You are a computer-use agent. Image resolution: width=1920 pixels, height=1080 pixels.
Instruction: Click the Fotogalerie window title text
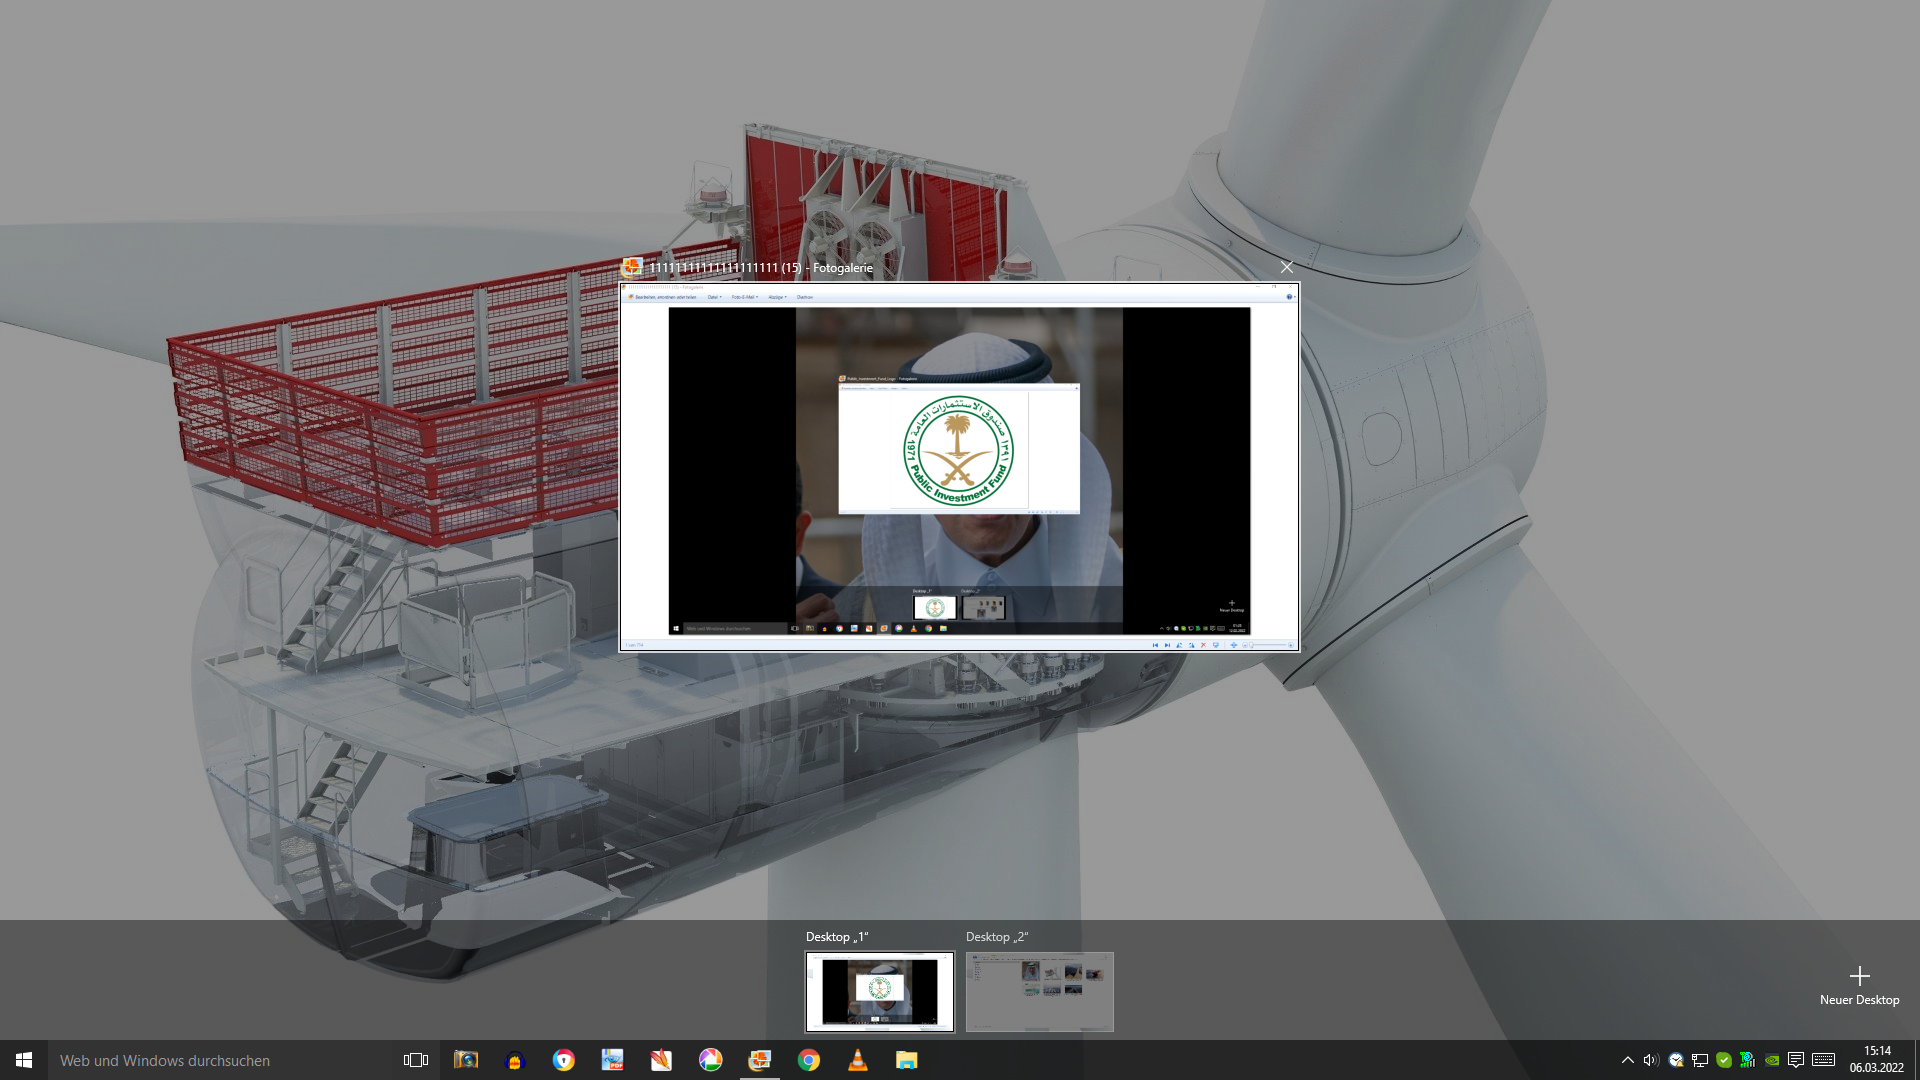(x=761, y=268)
